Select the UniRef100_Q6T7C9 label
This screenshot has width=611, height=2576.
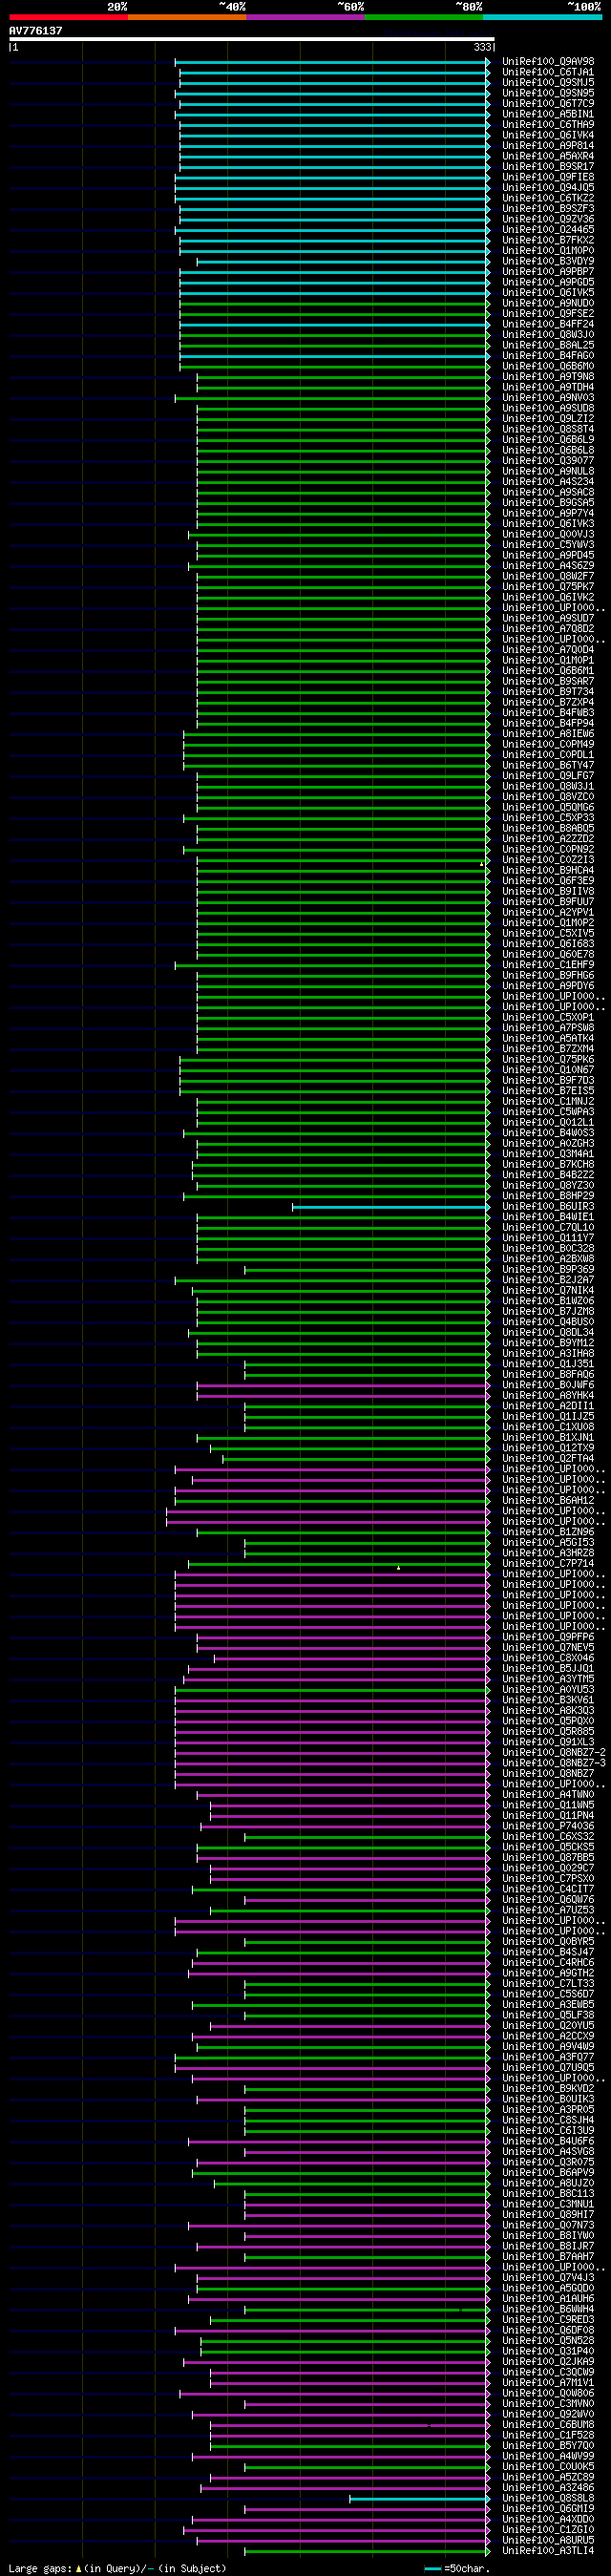point(548,104)
